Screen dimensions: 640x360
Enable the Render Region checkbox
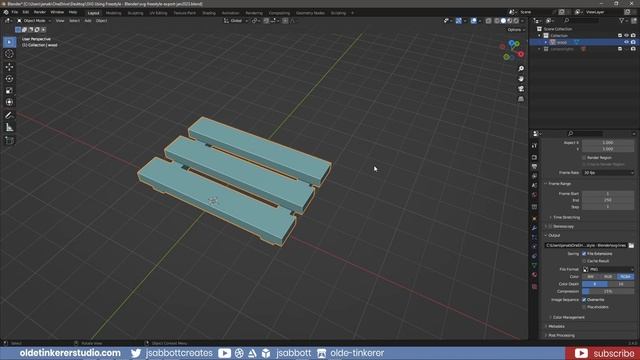[584, 158]
